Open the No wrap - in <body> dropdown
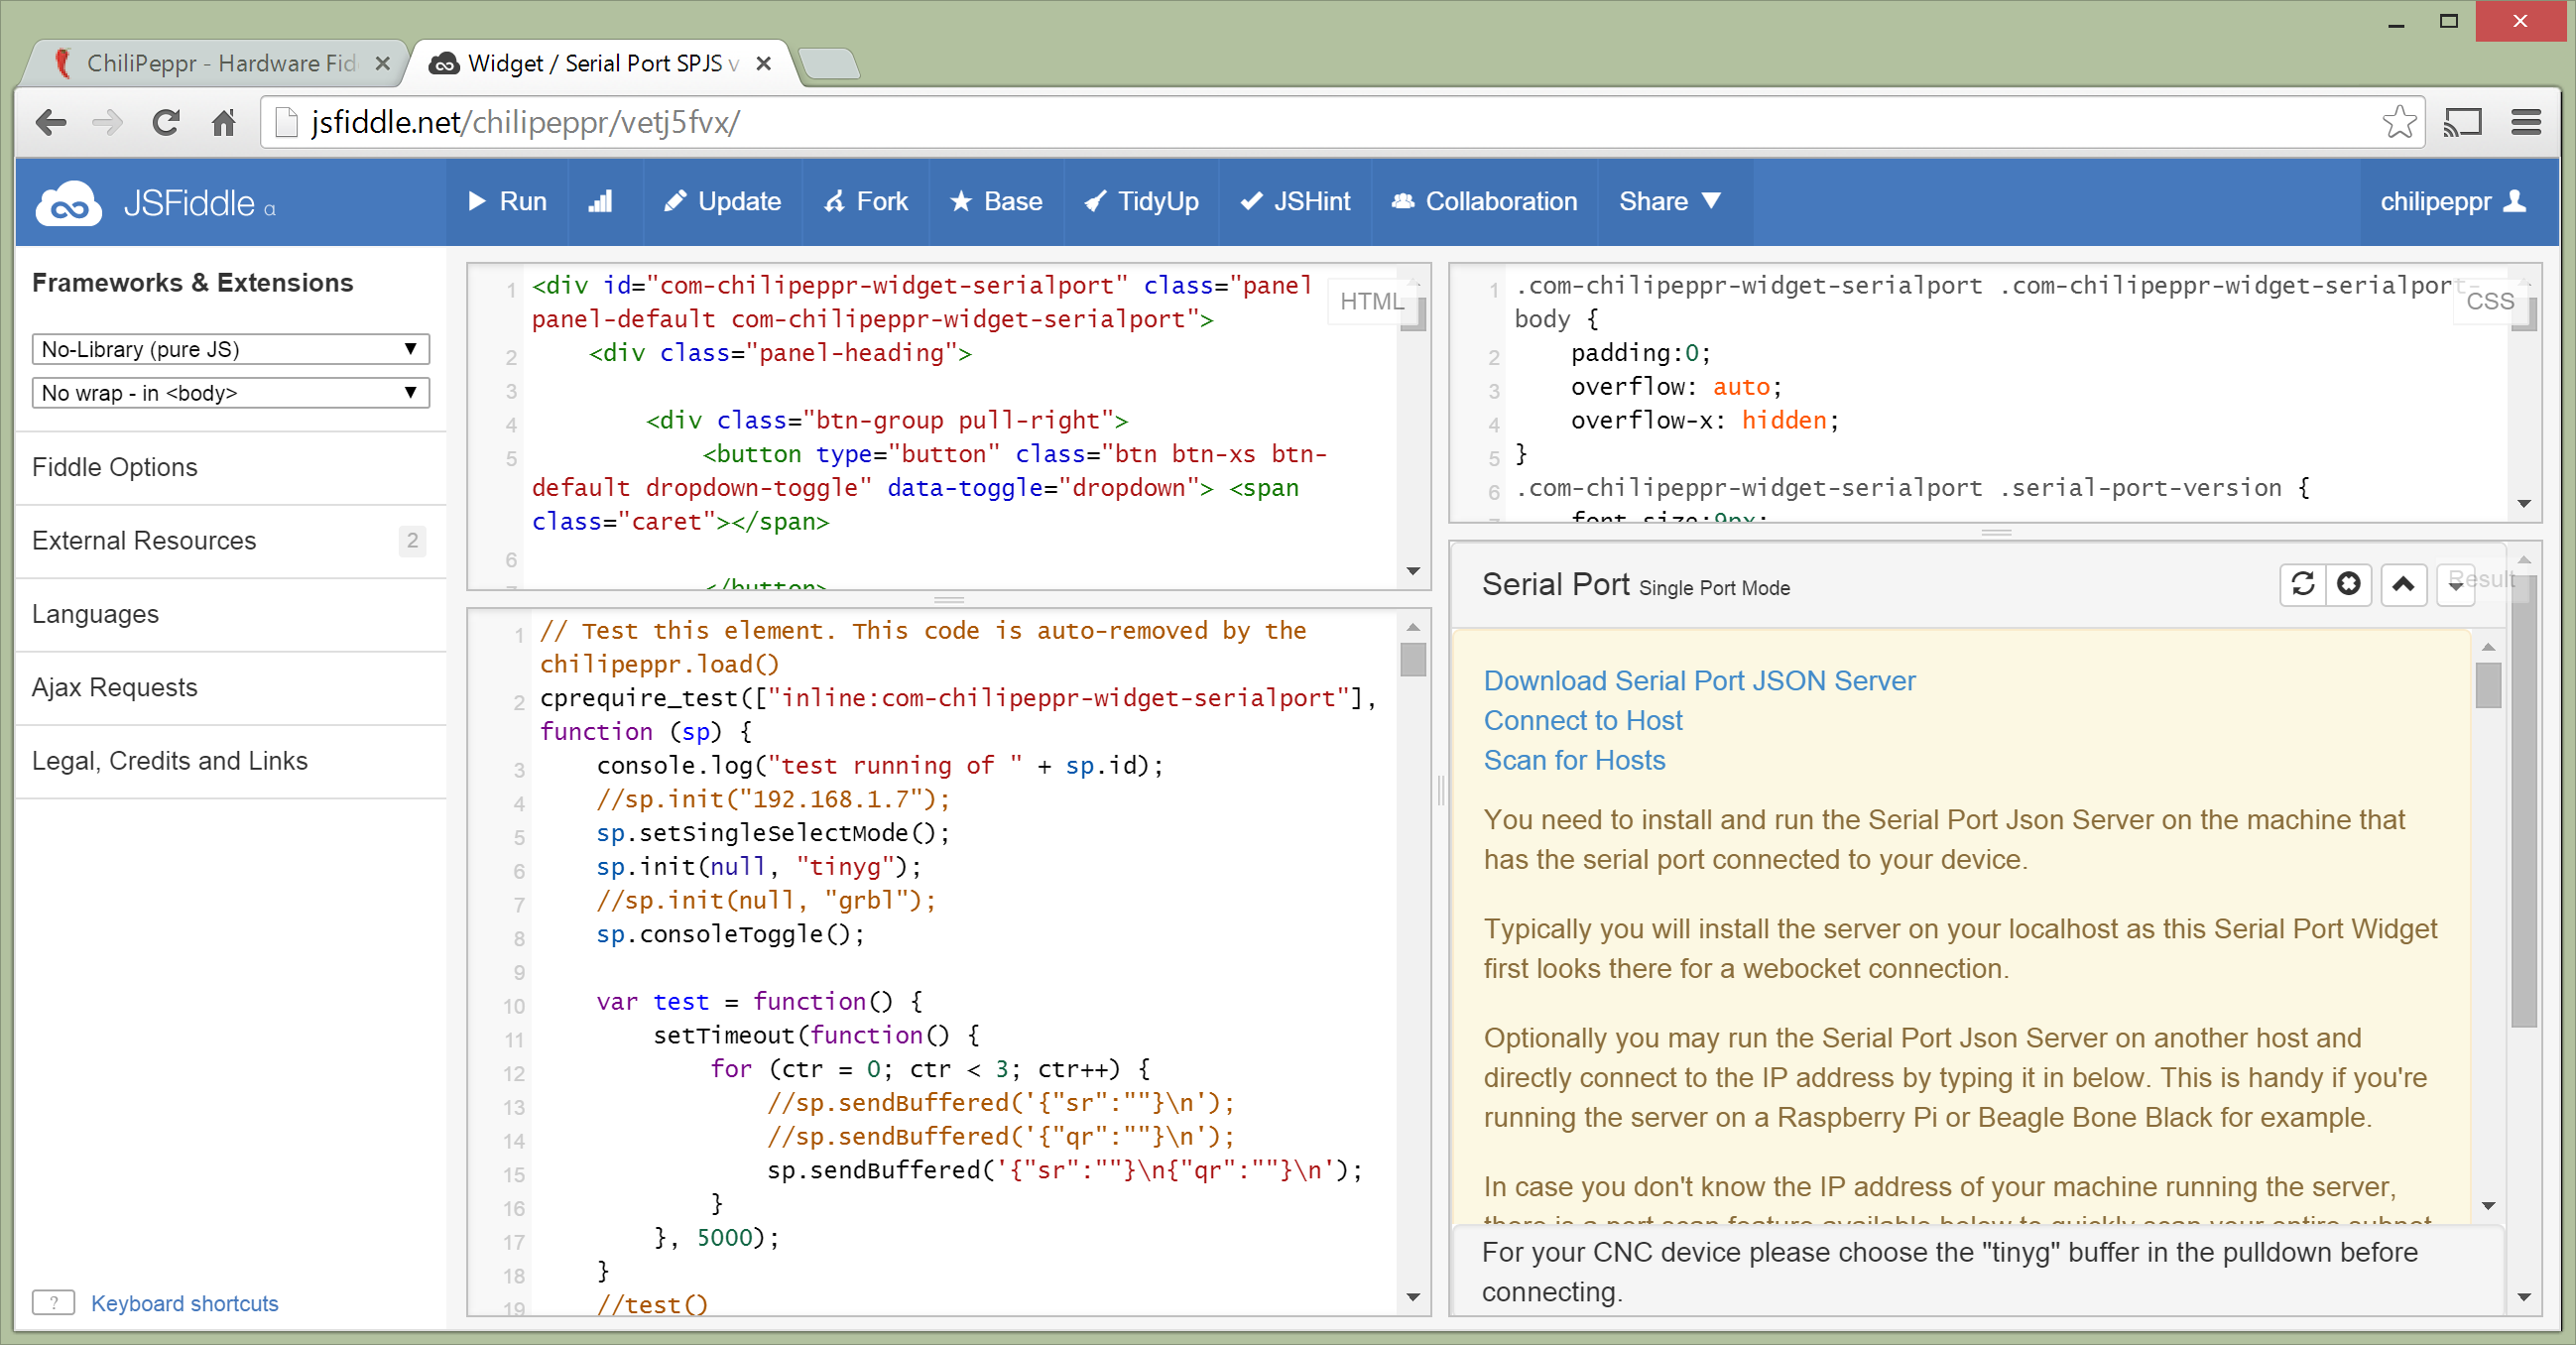The image size is (2576, 1345). point(230,393)
